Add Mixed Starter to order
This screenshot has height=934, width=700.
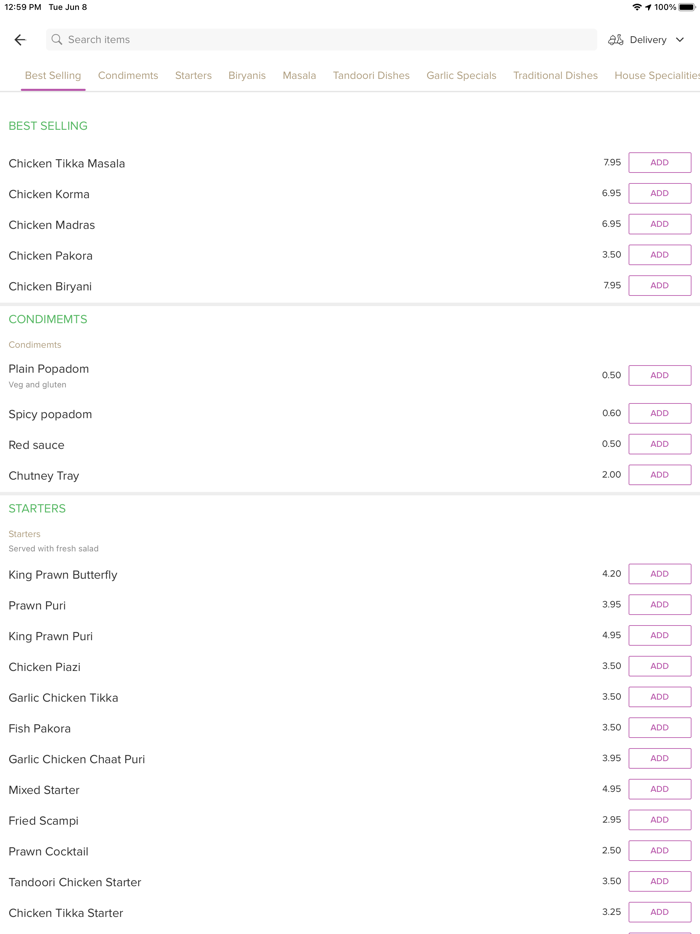pos(659,789)
